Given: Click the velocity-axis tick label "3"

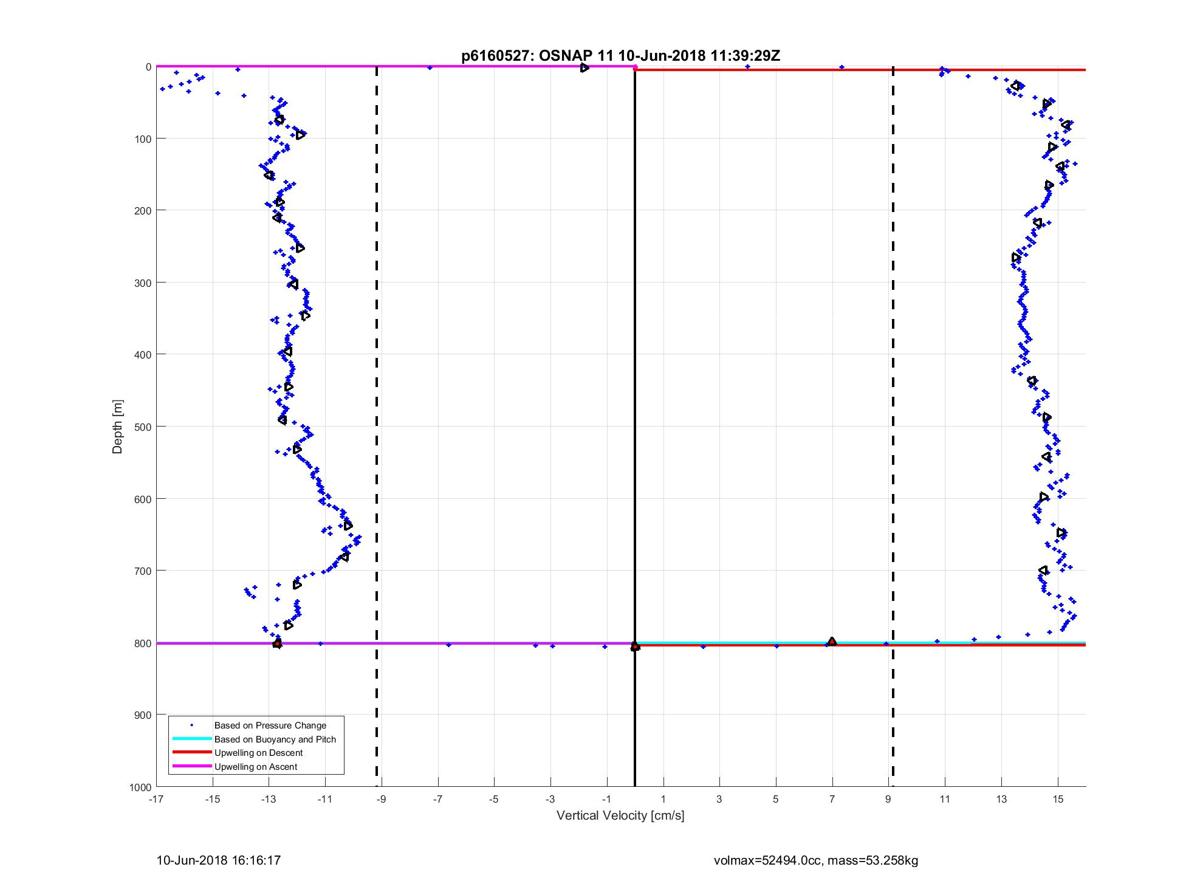Looking at the screenshot, I should coord(719,799).
